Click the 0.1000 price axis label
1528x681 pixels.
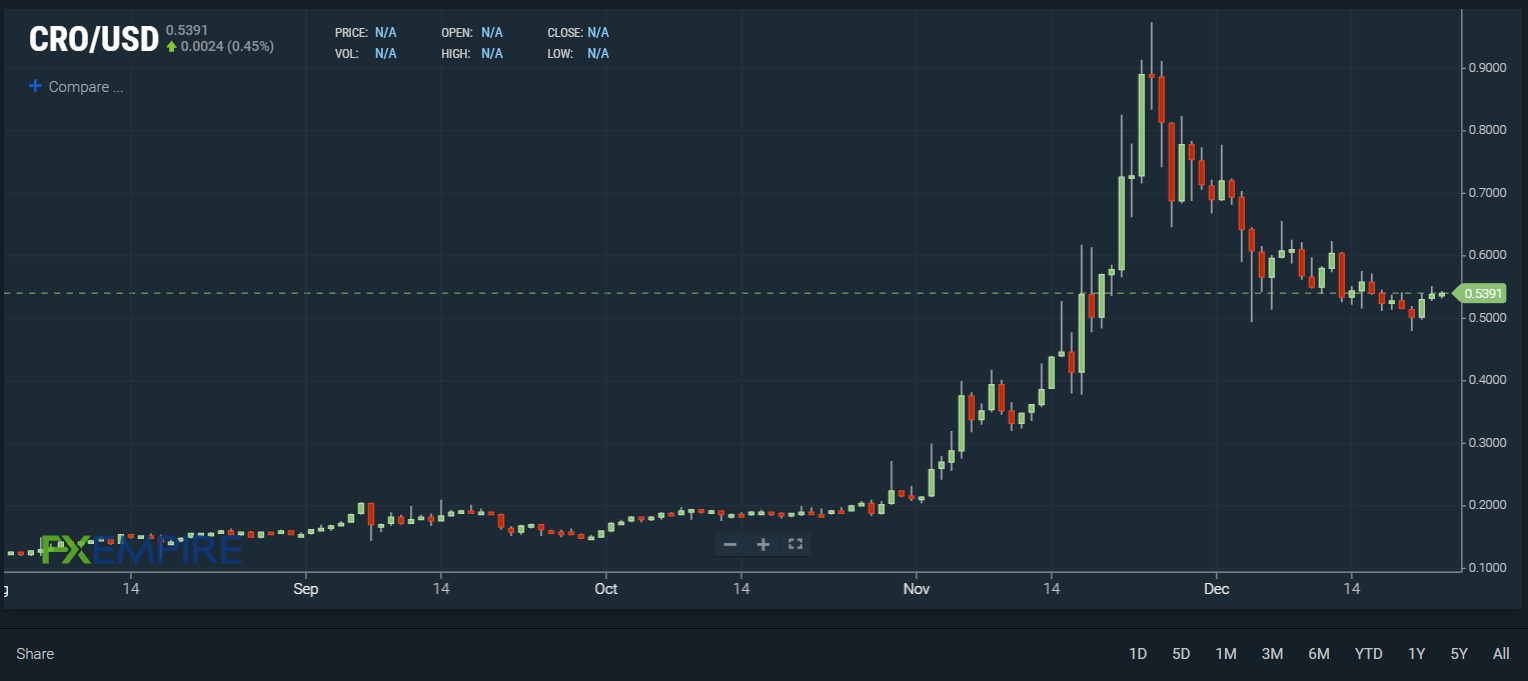[x=1486, y=568]
